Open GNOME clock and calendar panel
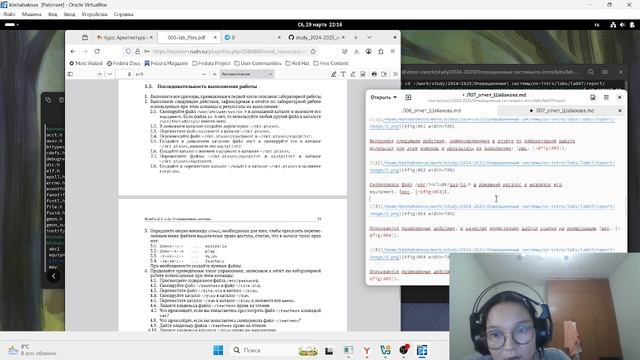Screen dimensions: 640x360 (x=320, y=24)
